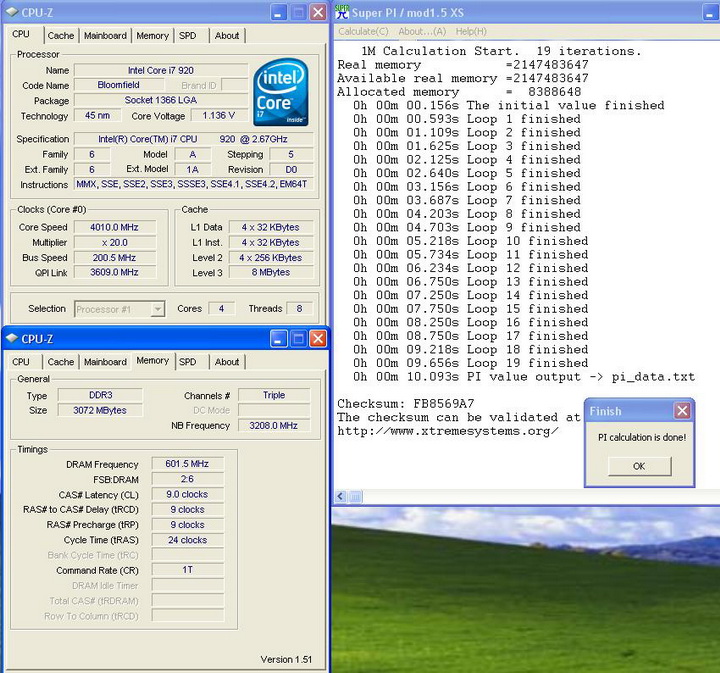Click the Core Voltage value 1.136 V
This screenshot has height=673, width=720.
click(219, 116)
